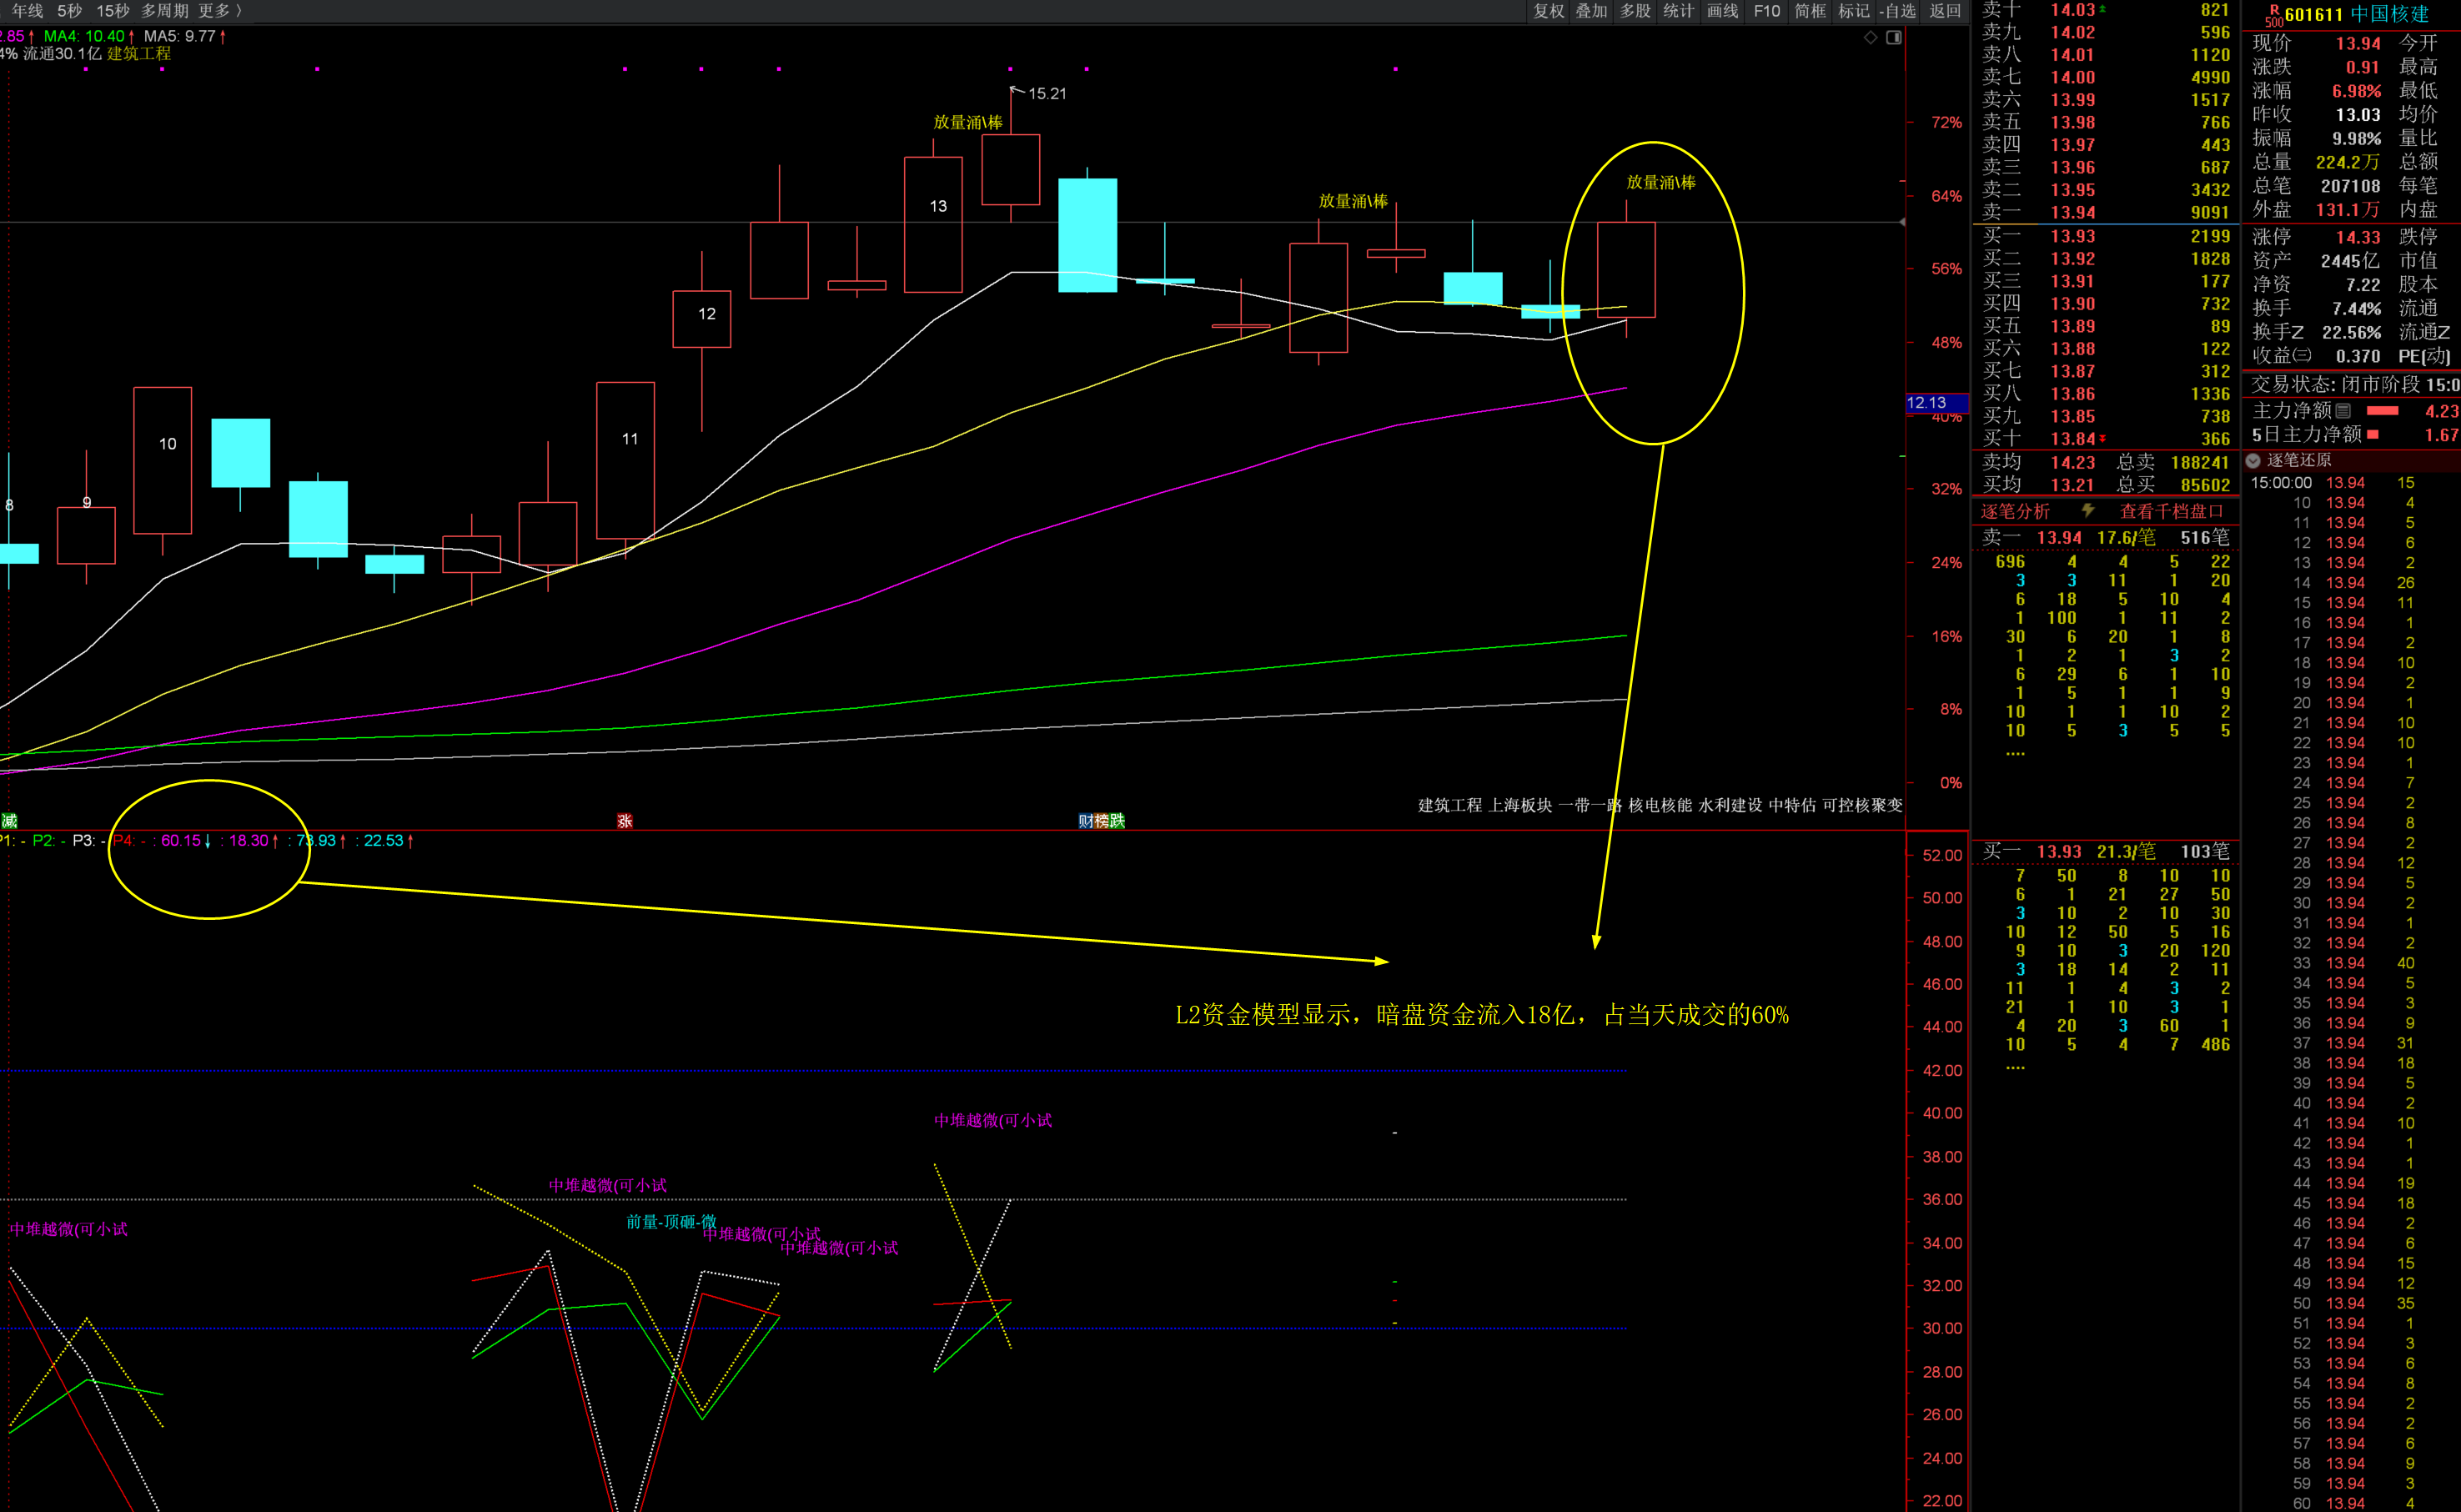2461x1512 pixels.
Task: Click the 收益 quarter selector (三) icon
Action: [x=2302, y=356]
